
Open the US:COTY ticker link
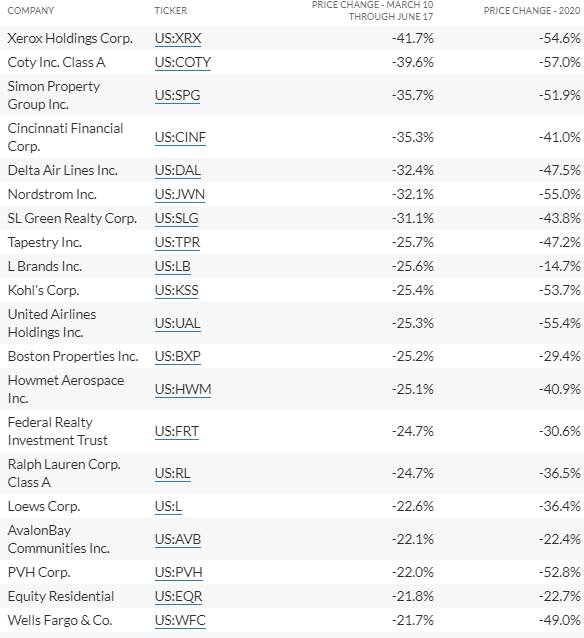[183, 62]
